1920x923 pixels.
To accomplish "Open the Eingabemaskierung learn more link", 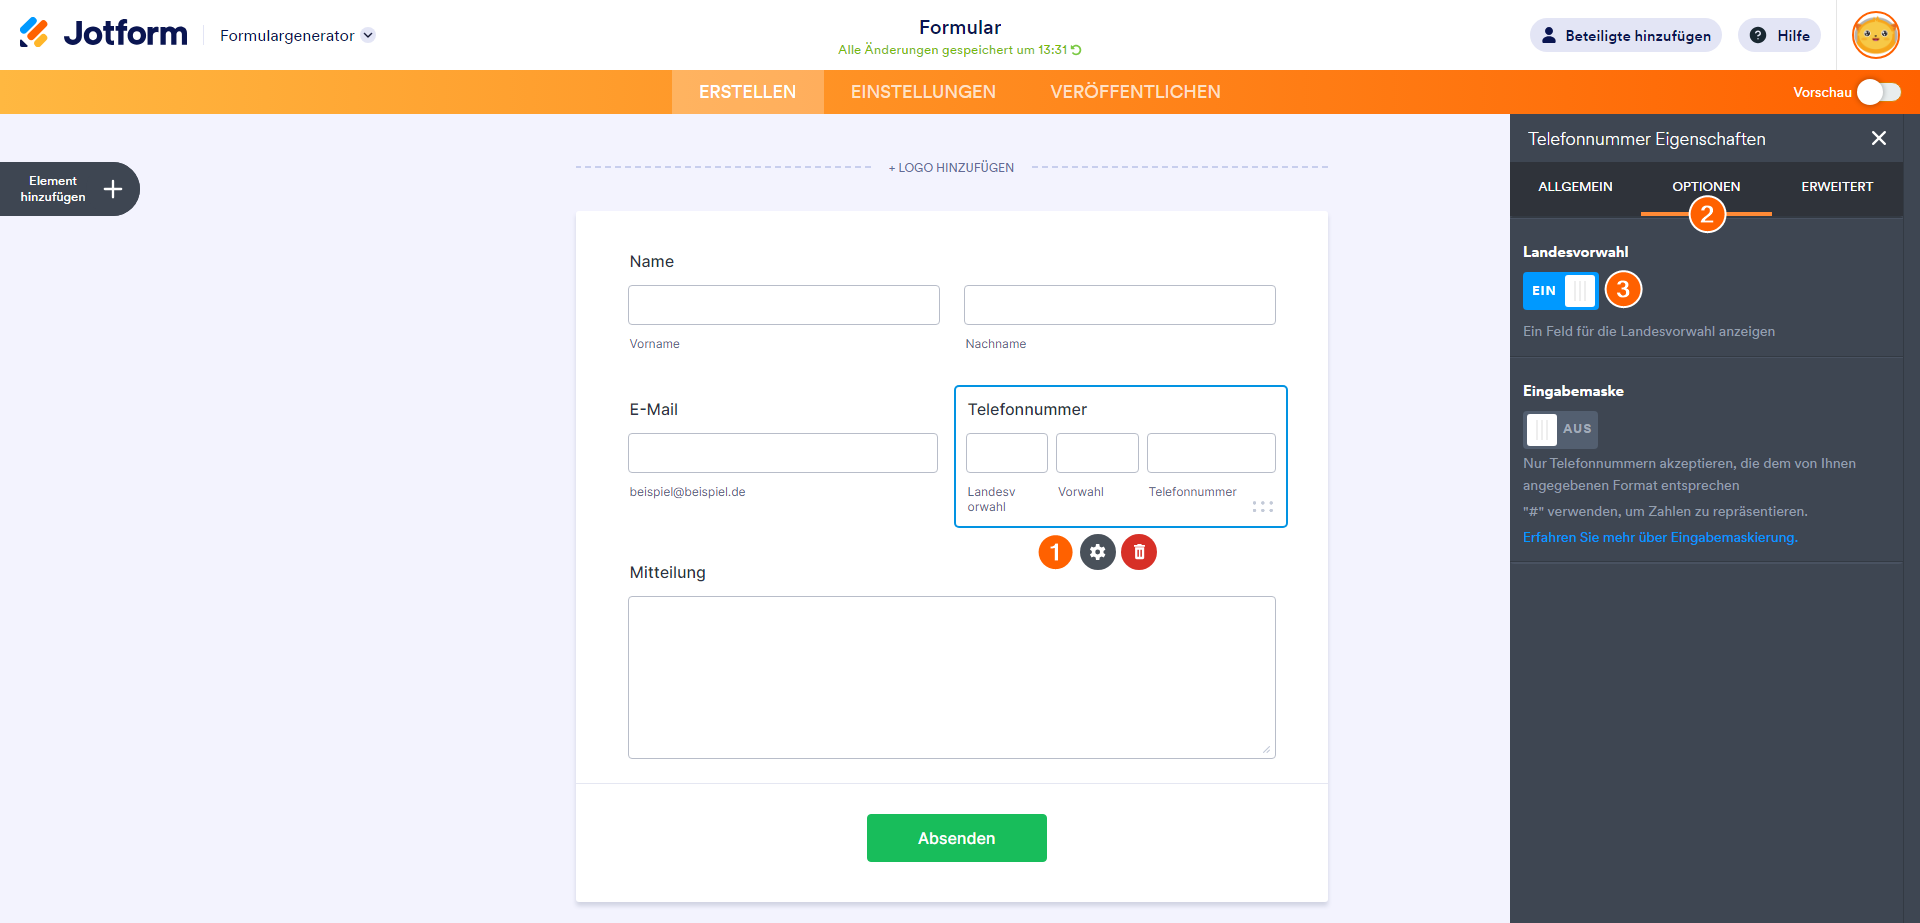I will pos(1660,538).
